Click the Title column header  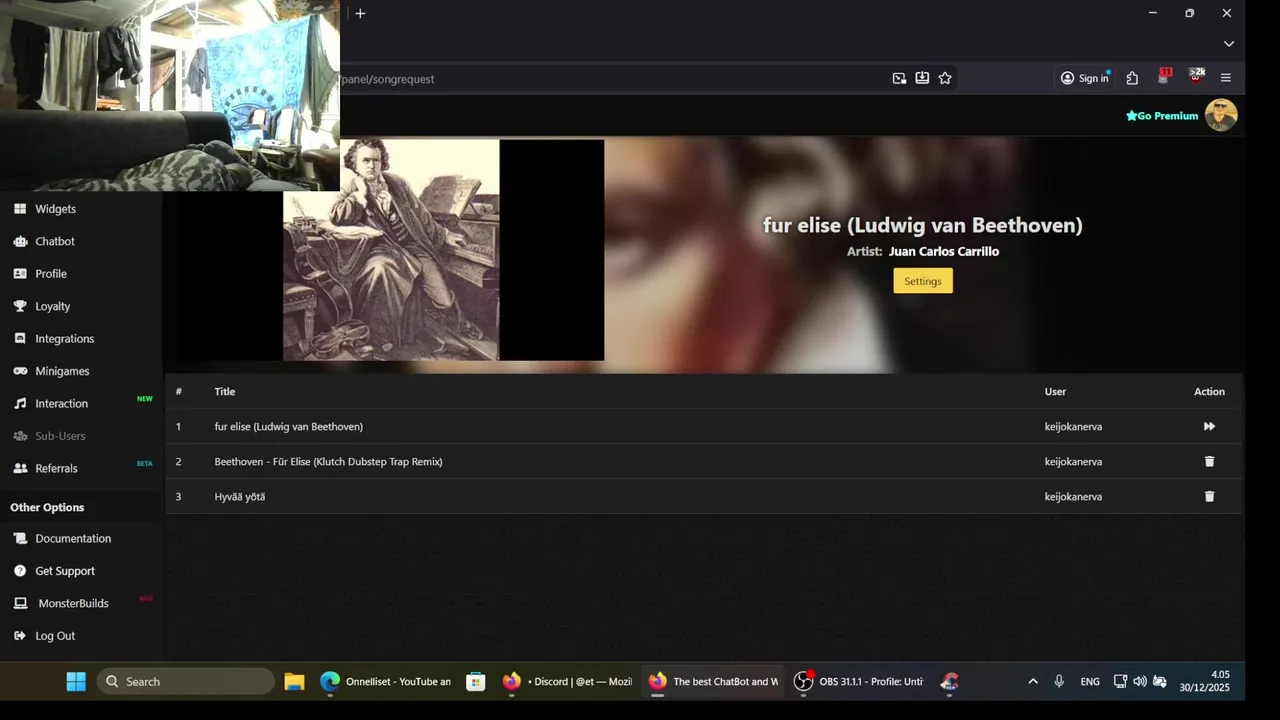pos(225,391)
